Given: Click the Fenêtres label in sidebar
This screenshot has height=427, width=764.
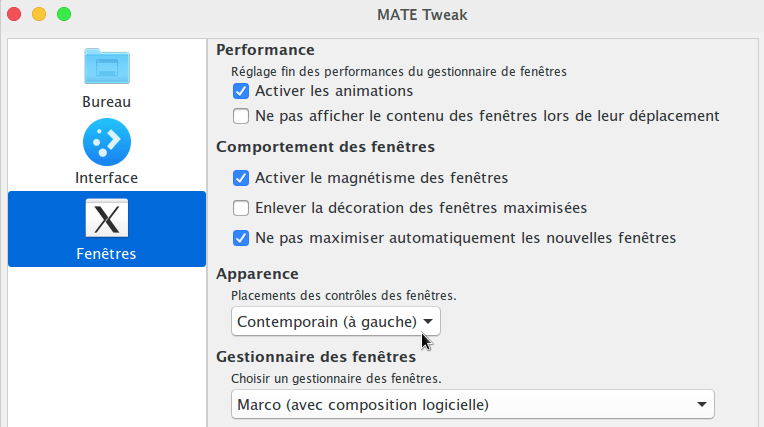Looking at the screenshot, I should pyautogui.click(x=106, y=253).
